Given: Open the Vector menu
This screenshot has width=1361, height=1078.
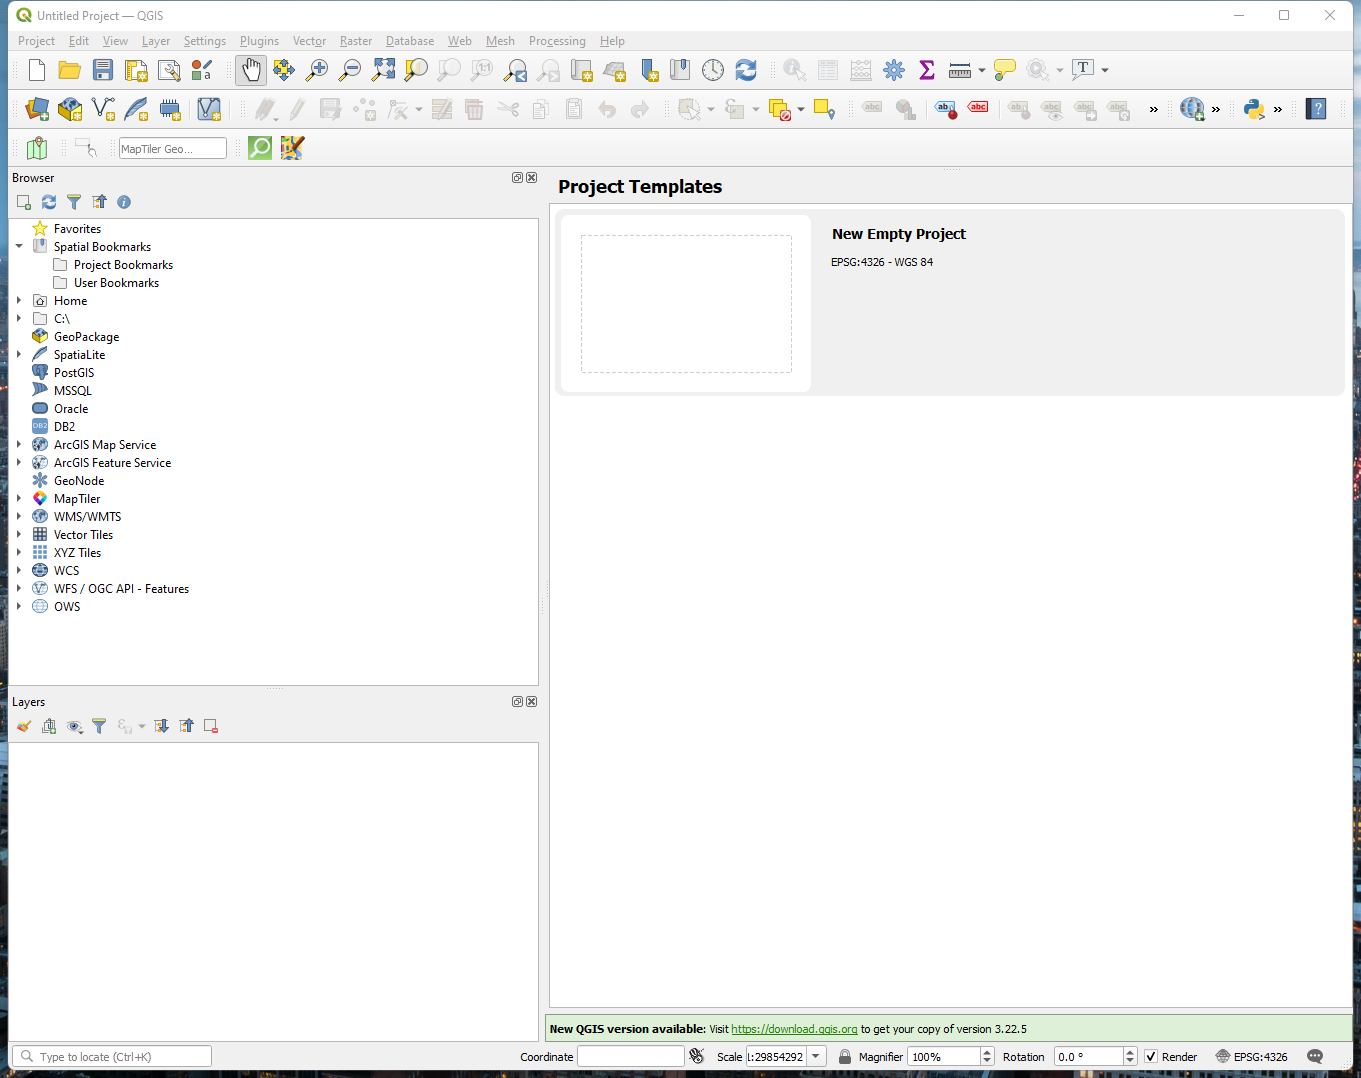Looking at the screenshot, I should pos(309,41).
